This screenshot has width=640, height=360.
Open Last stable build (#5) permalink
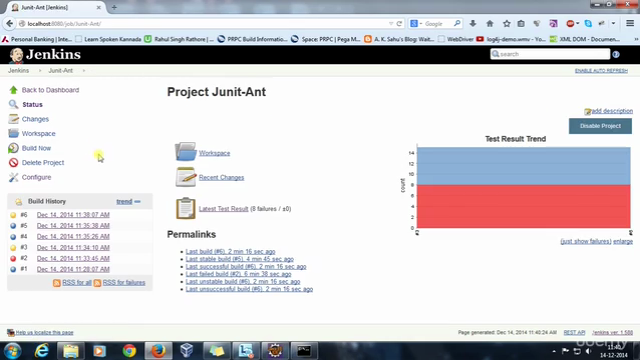pyautogui.click(x=239, y=259)
